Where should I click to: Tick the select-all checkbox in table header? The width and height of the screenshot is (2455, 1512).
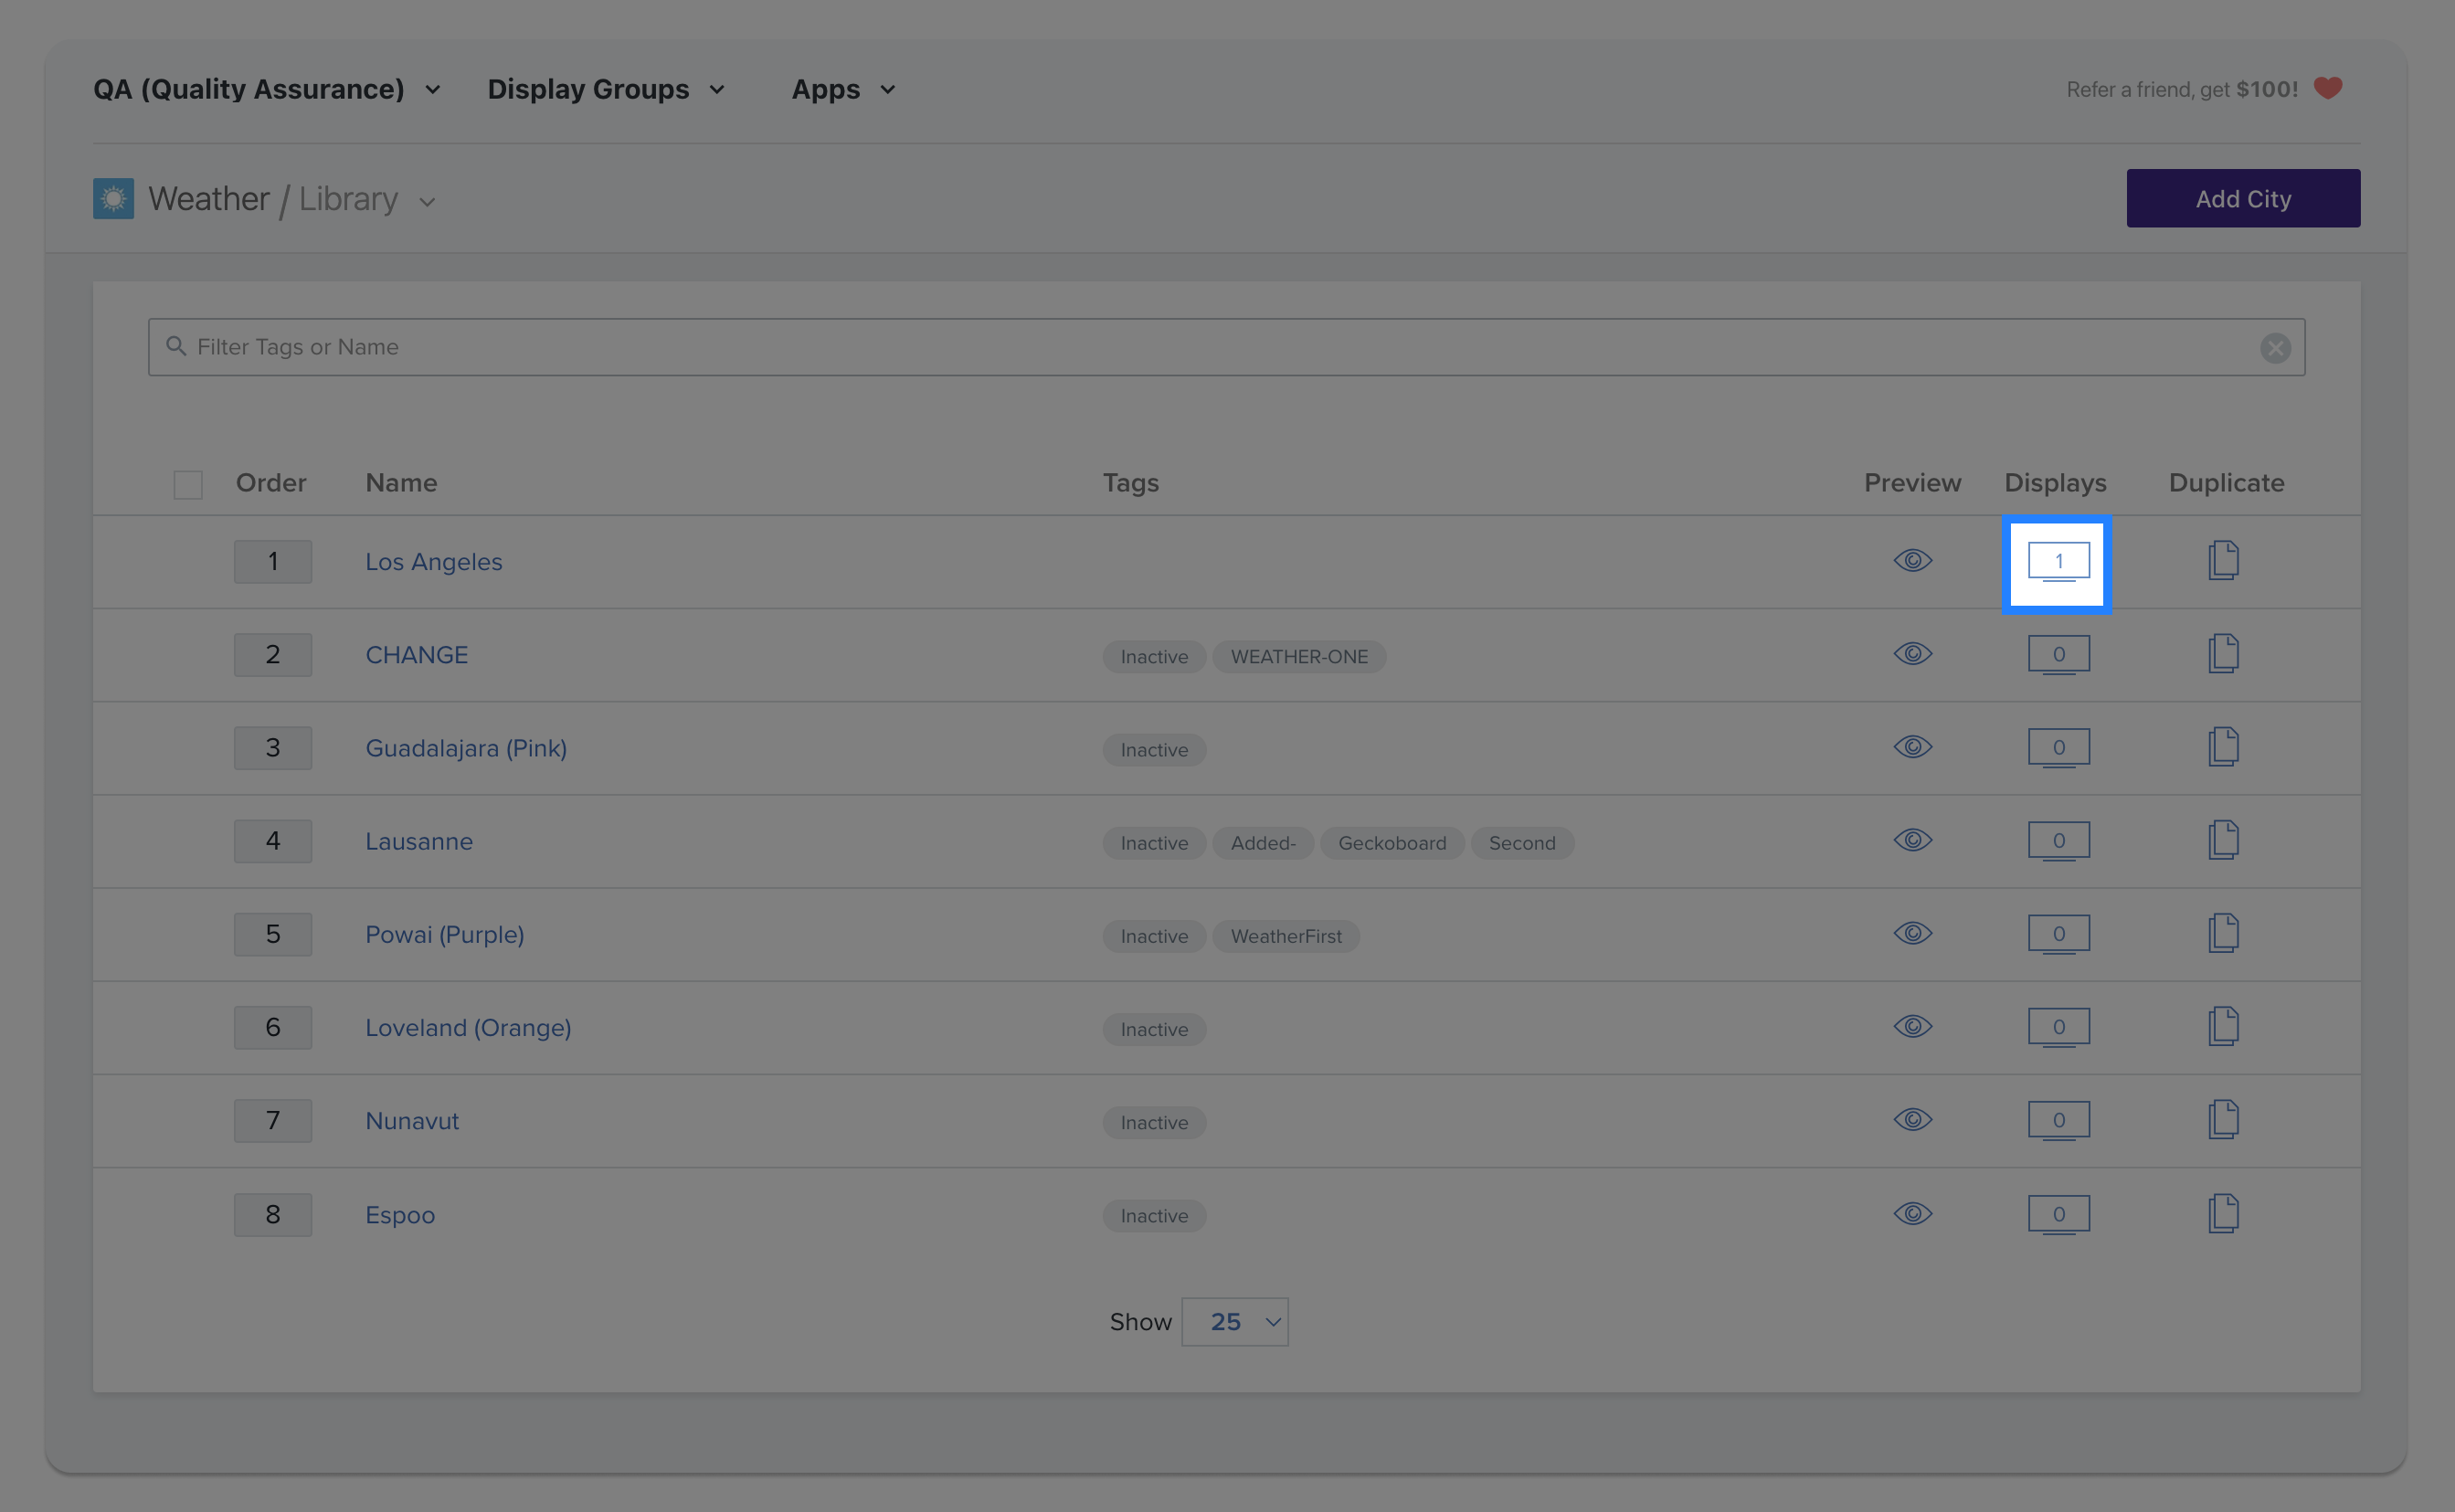point(188,484)
